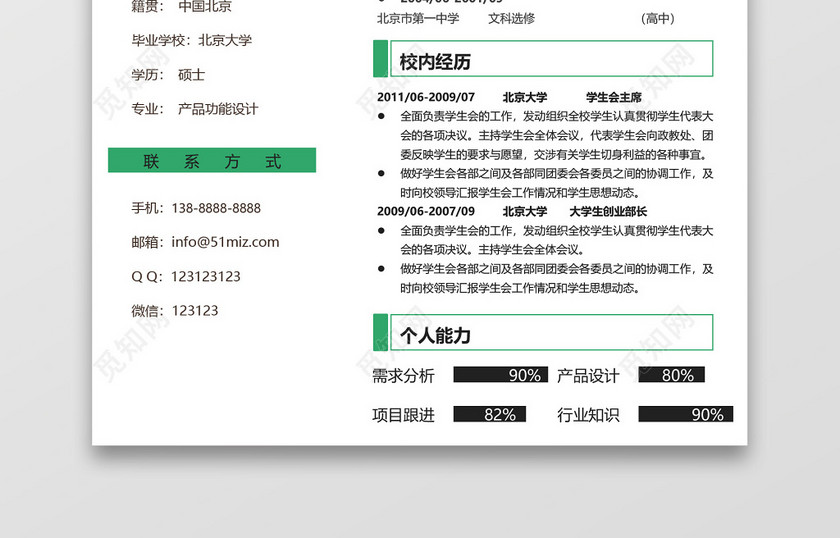Select the 籍贯 中国北京 line

(x=182, y=6)
